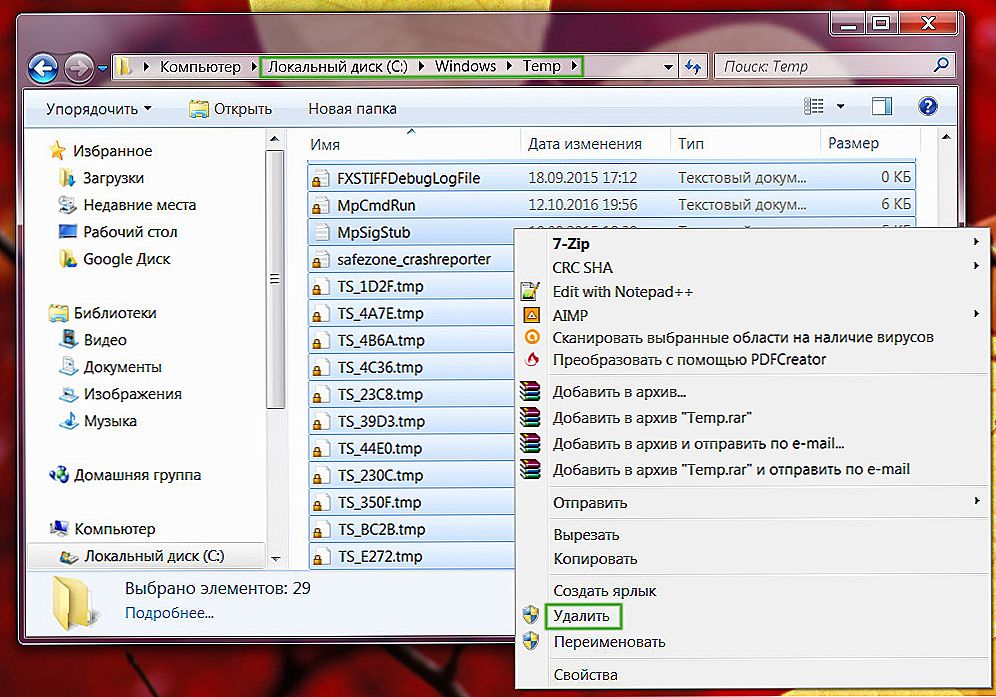This screenshot has width=996, height=697.
Task: Choose Добавить в архив "Temp.rar"
Action: point(753,417)
